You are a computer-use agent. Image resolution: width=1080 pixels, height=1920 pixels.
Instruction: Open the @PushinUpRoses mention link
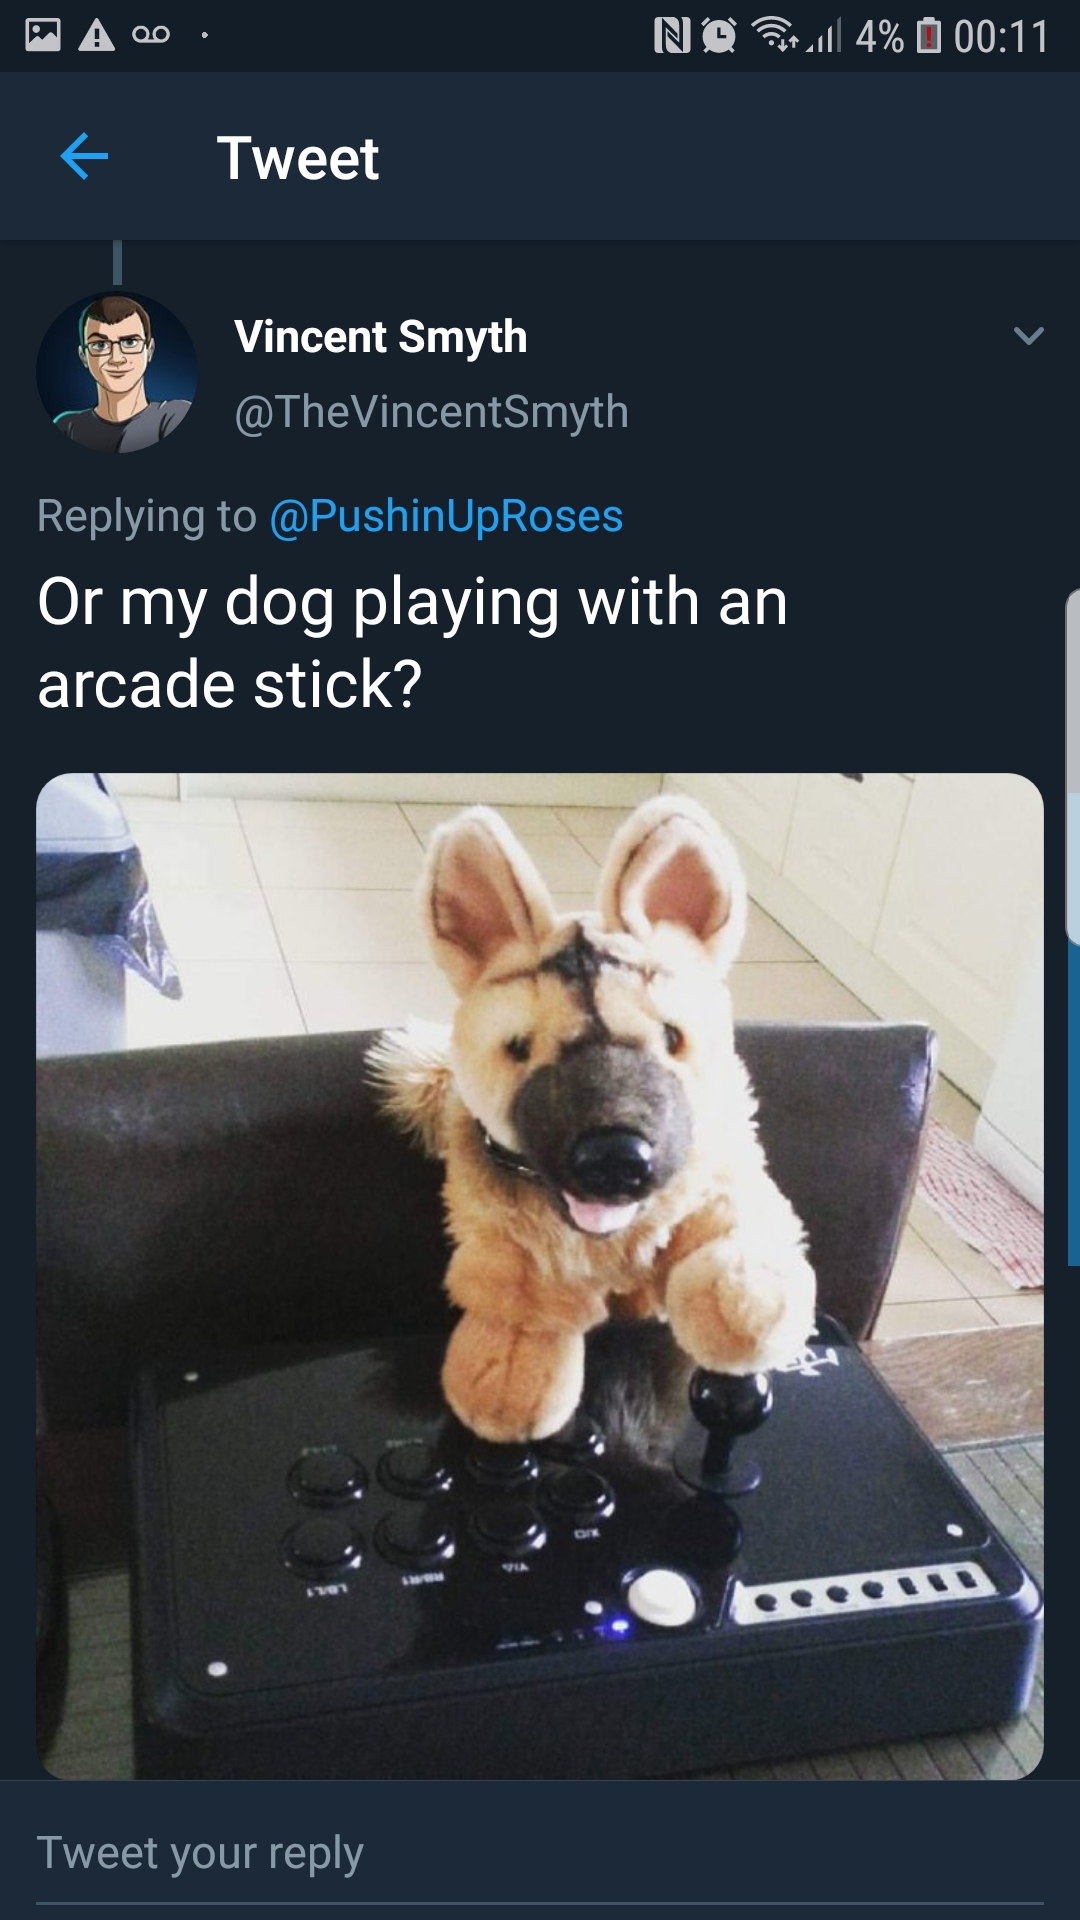pos(446,516)
